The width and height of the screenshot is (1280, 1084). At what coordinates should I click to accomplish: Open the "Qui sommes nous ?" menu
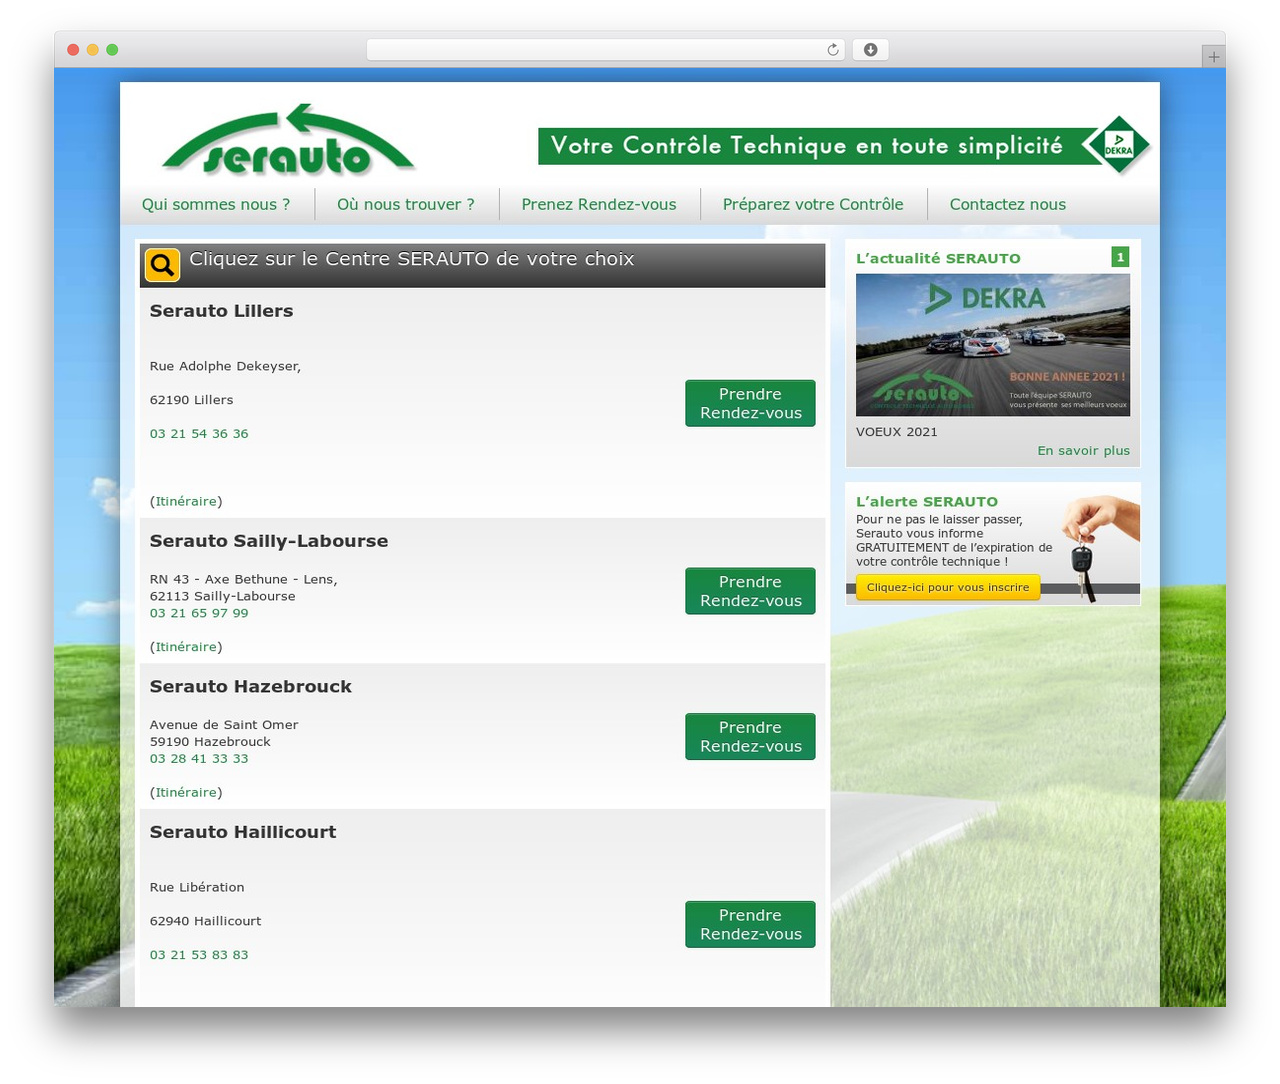[x=216, y=204]
